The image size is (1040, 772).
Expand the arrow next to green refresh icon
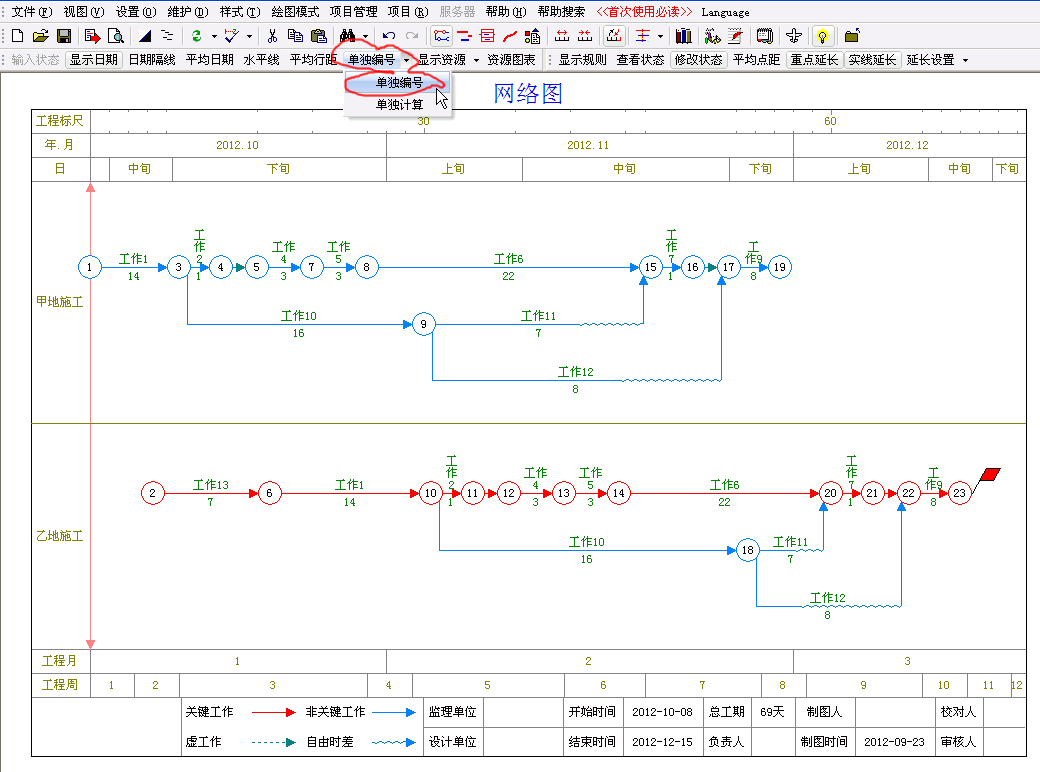click(214, 36)
